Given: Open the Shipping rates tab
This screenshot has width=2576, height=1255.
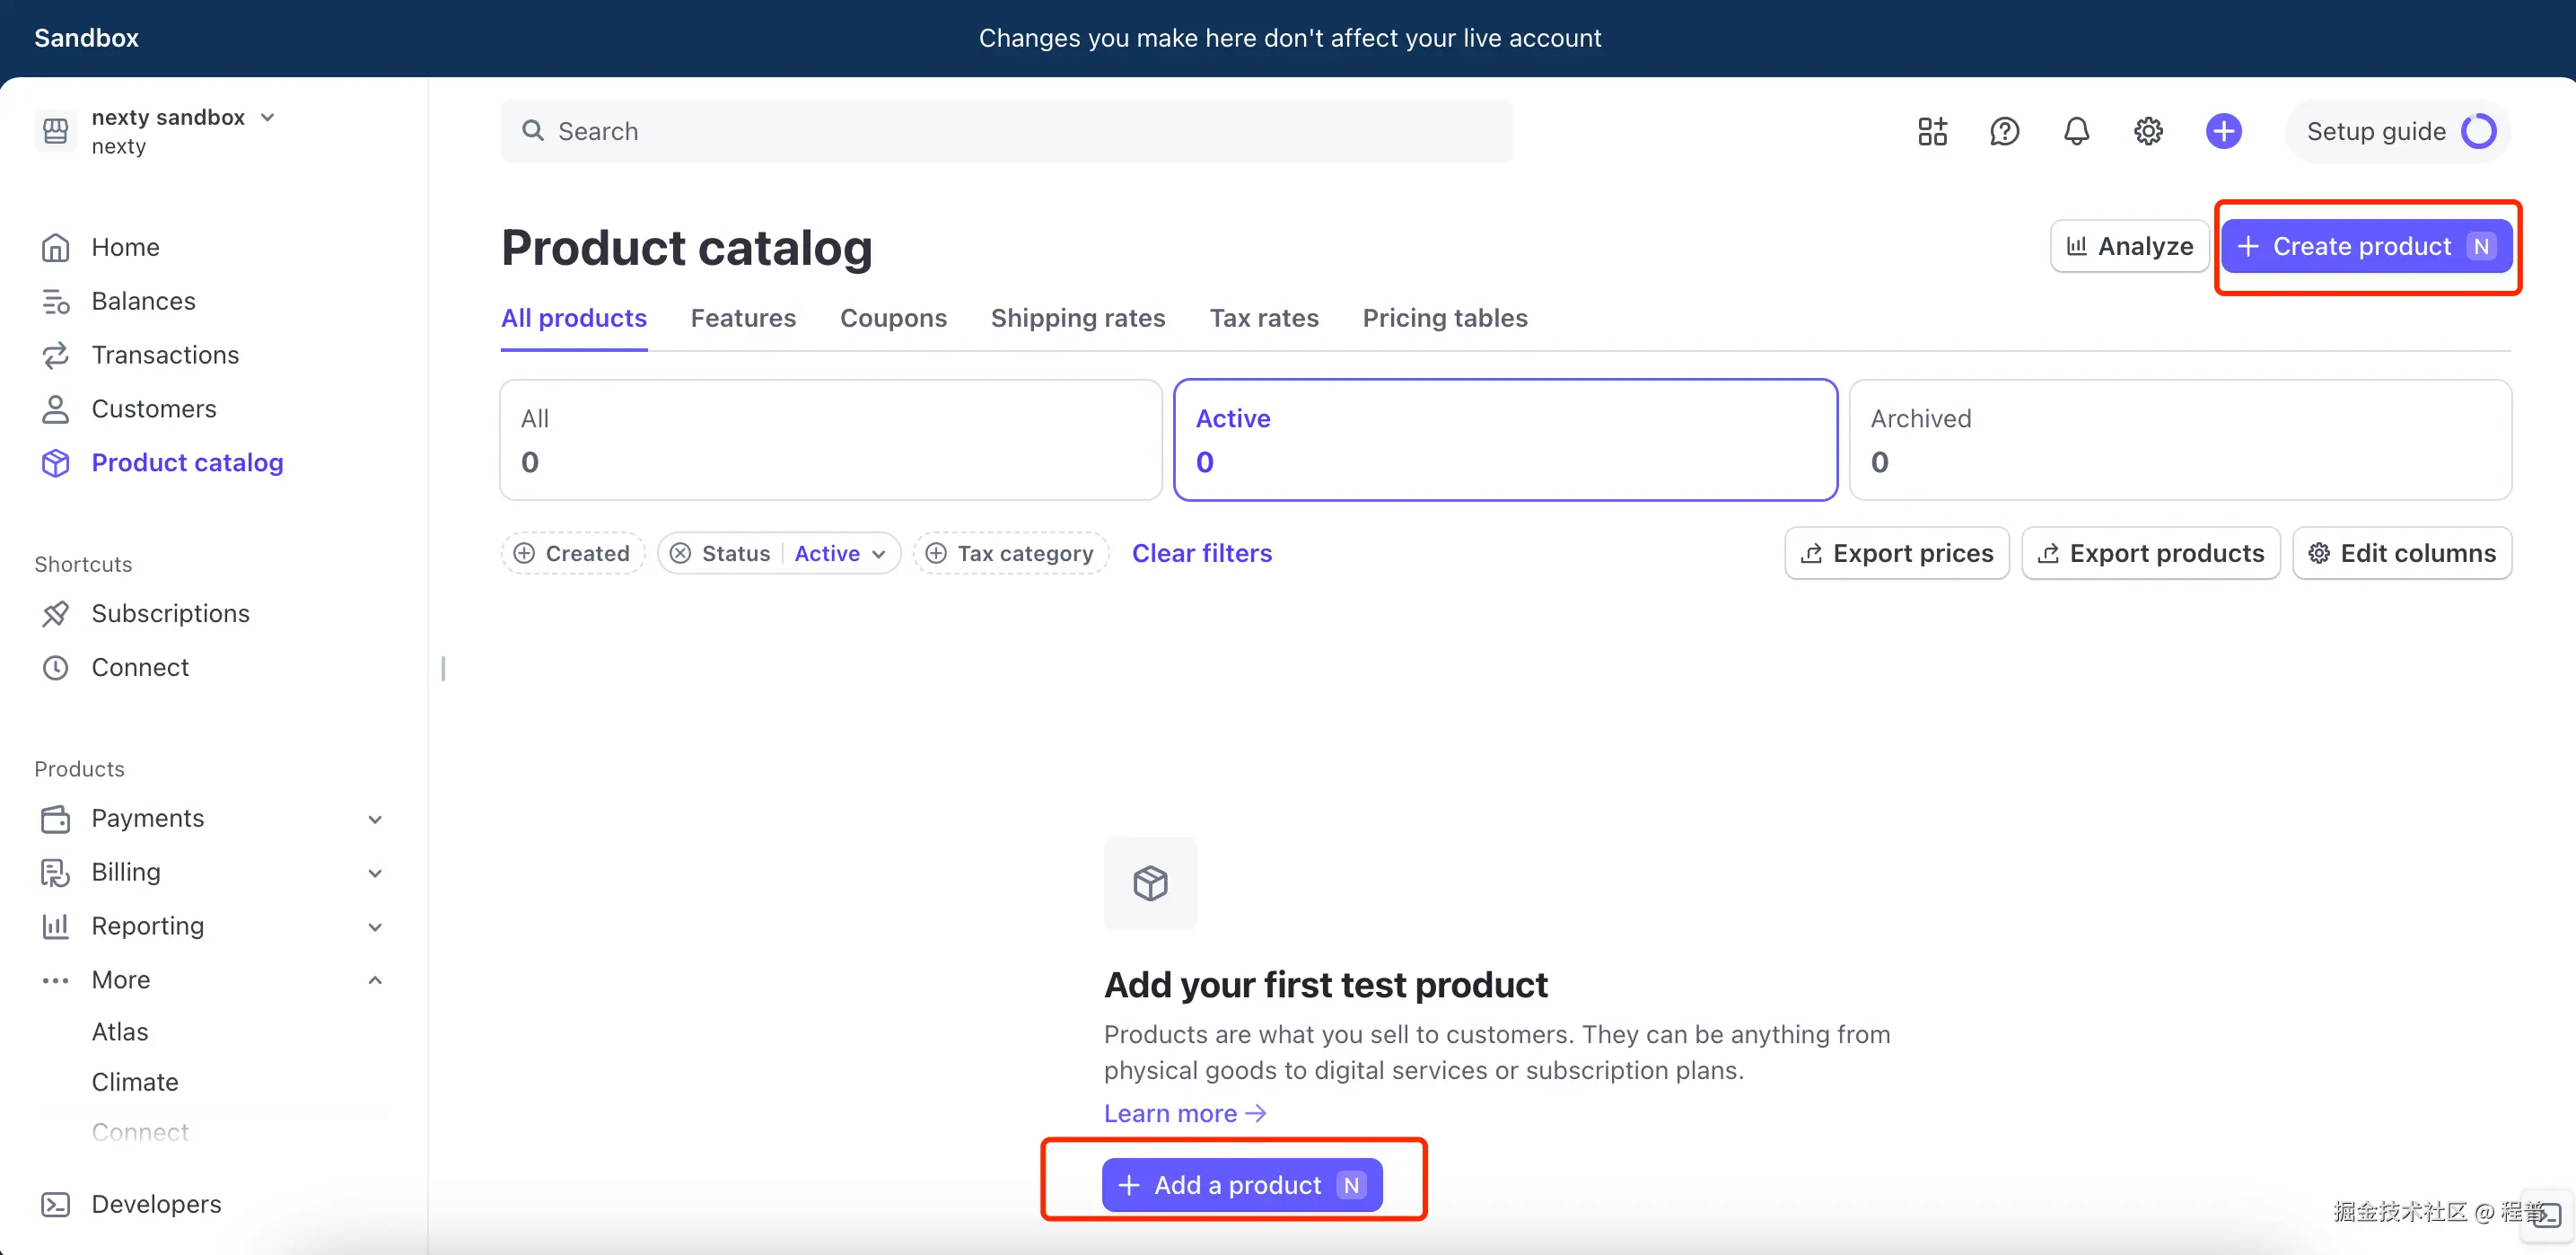Looking at the screenshot, I should 1078,318.
